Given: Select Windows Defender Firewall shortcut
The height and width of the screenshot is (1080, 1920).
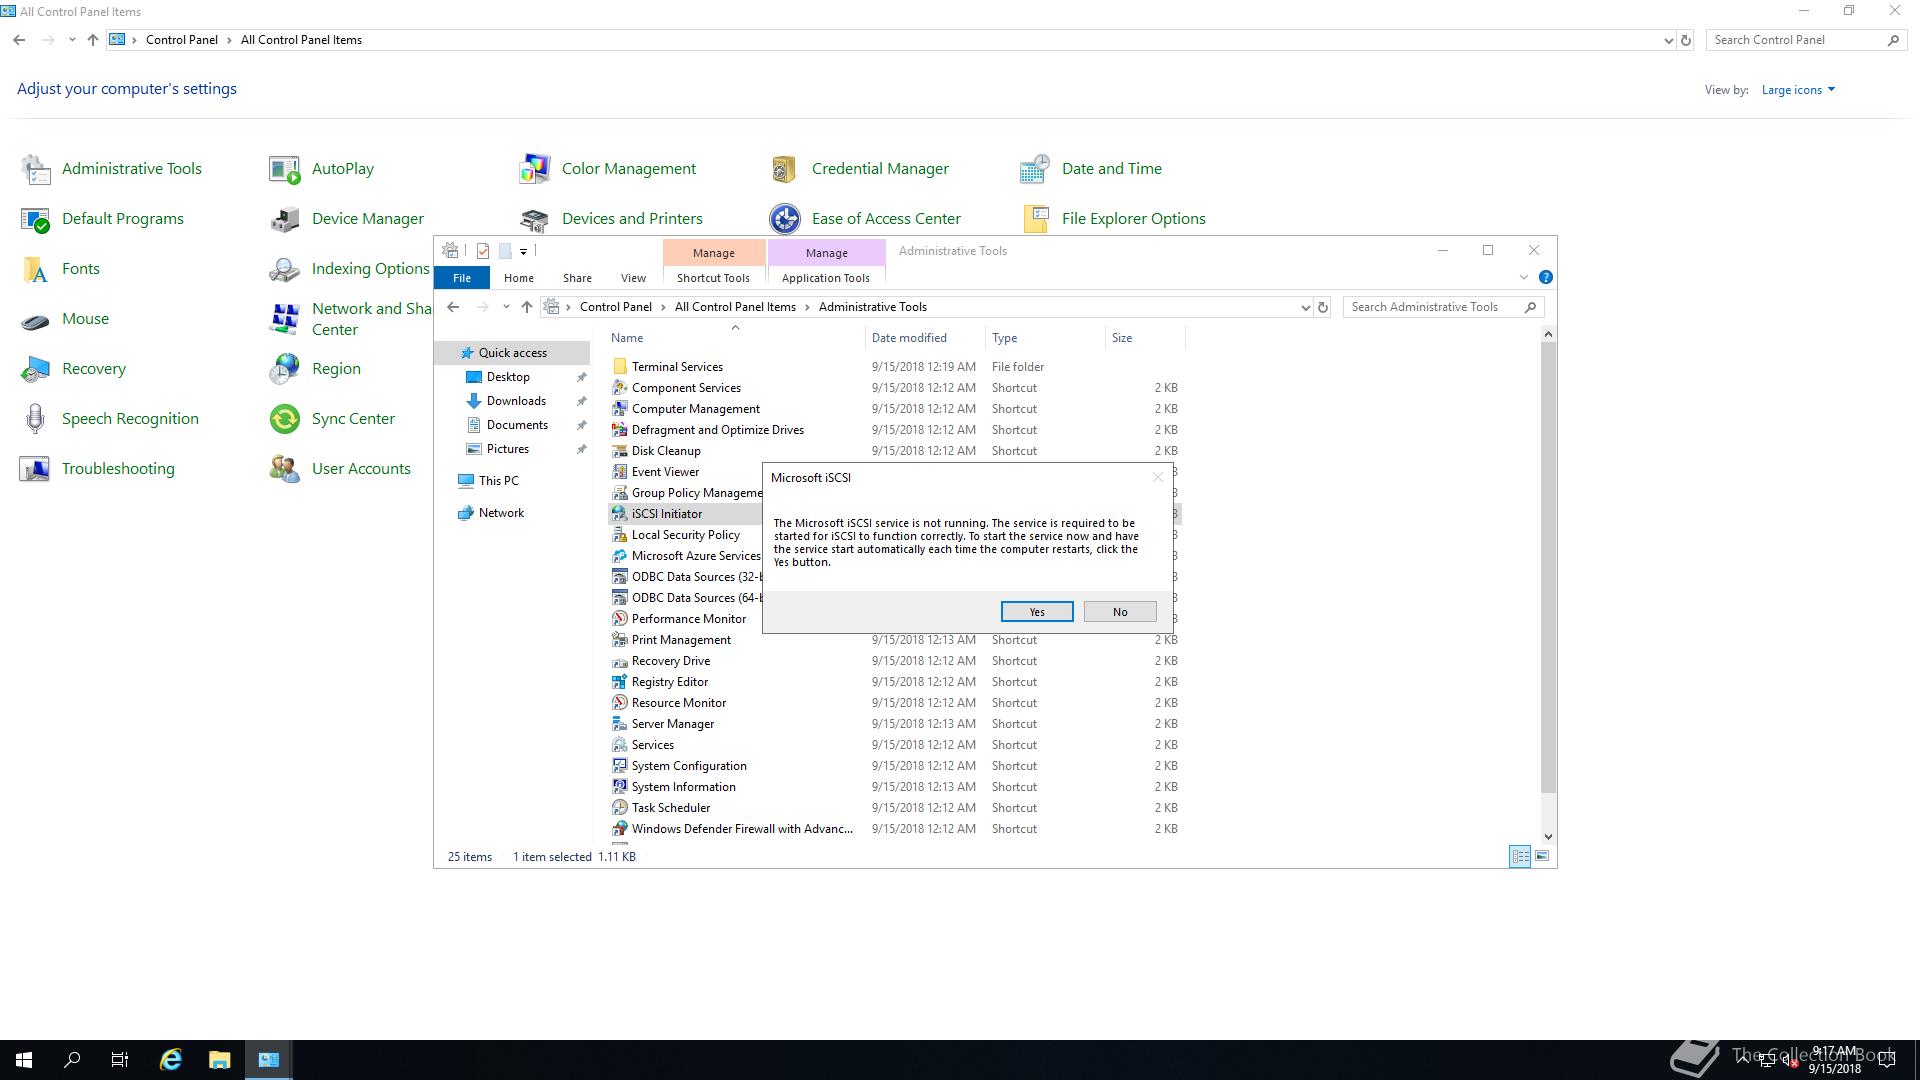Looking at the screenshot, I should pos(742,829).
